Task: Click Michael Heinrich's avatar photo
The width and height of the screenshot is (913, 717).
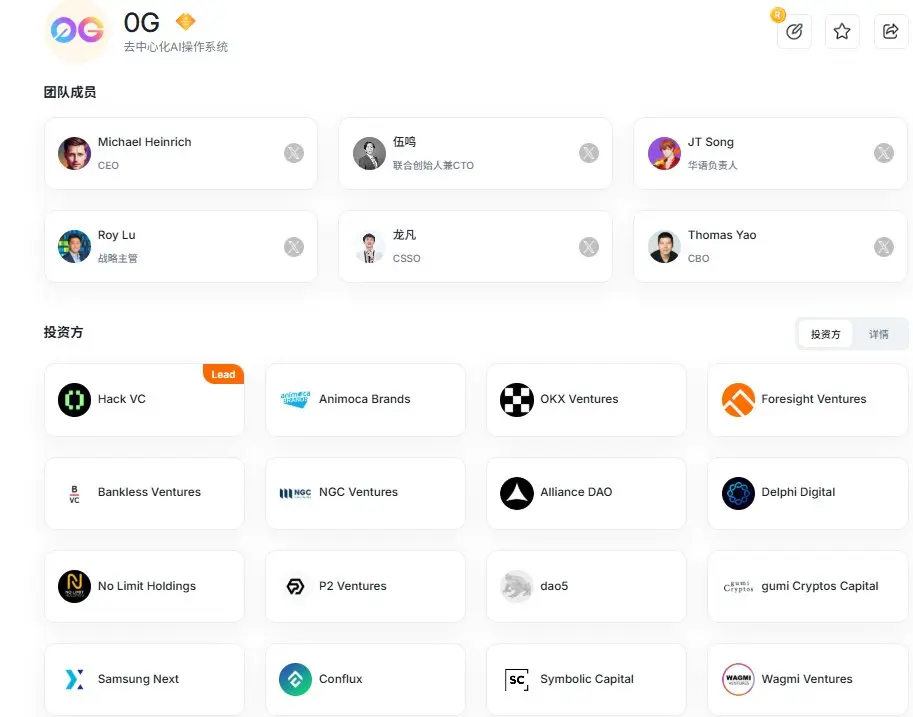Action: click(x=75, y=153)
